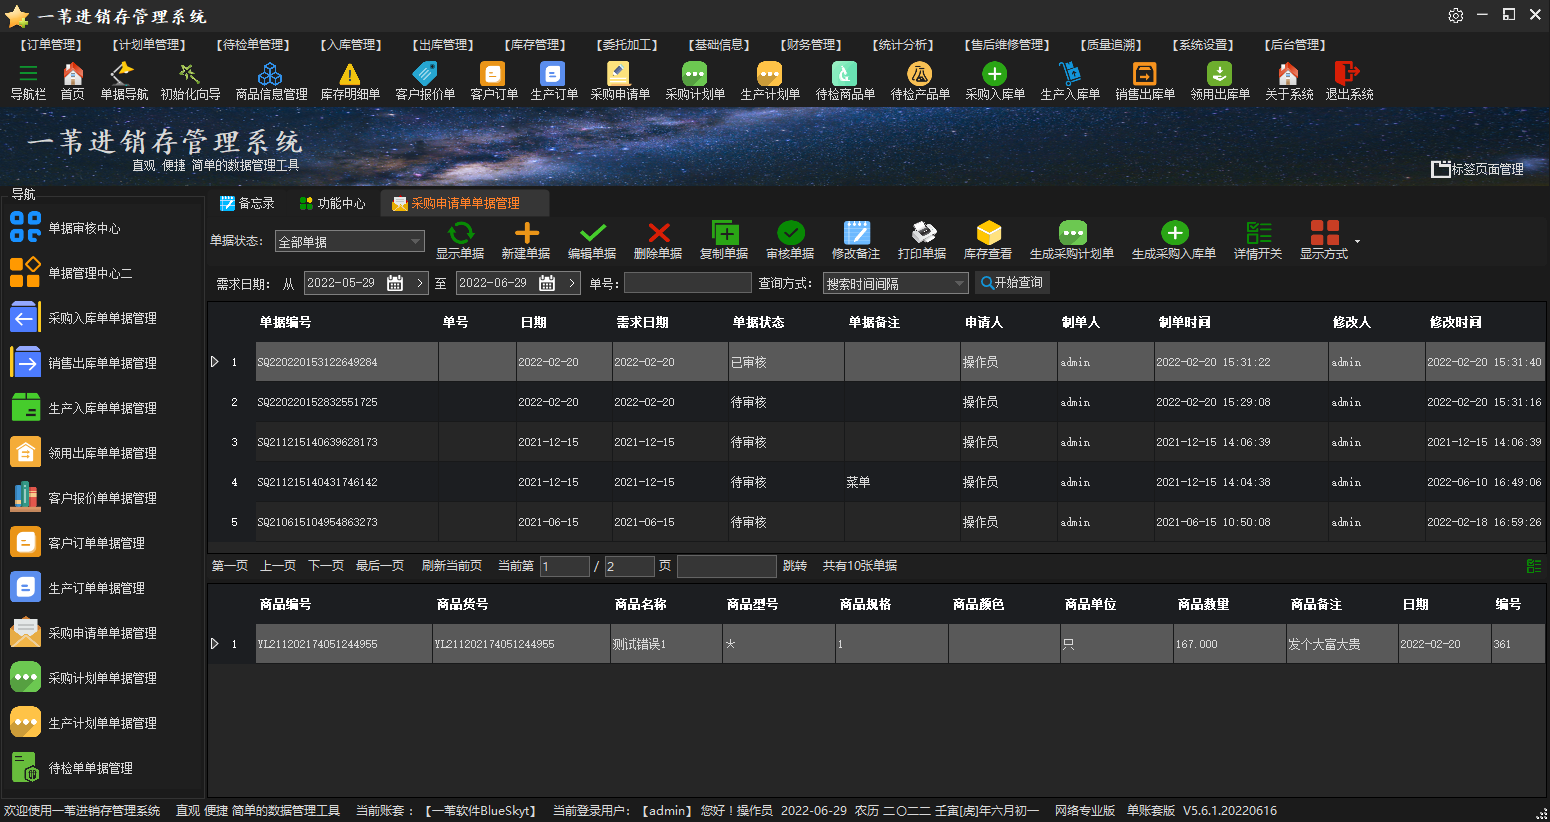Go to 最后一页 last page
Screen dimensions: 1550x822
(380, 566)
